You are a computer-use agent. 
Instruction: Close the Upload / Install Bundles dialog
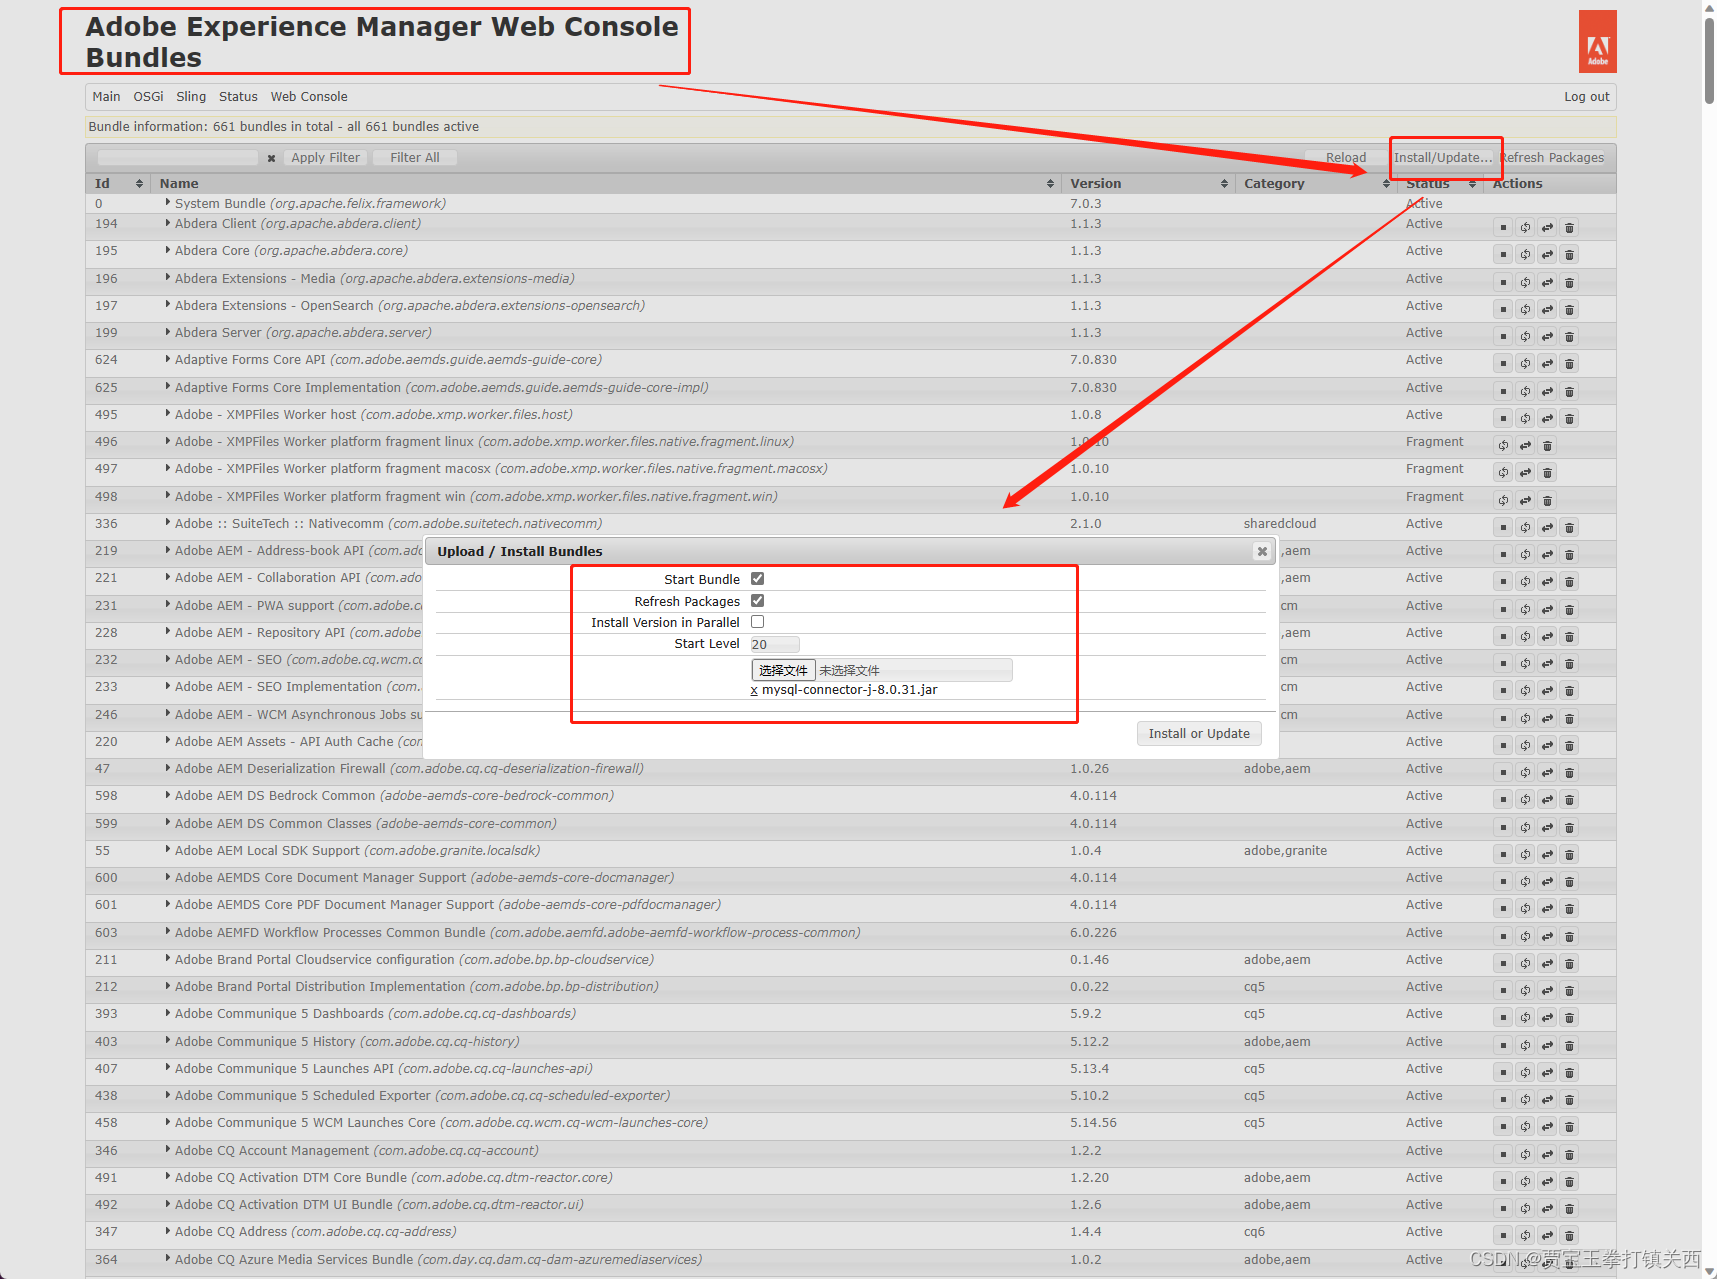[x=1262, y=551]
